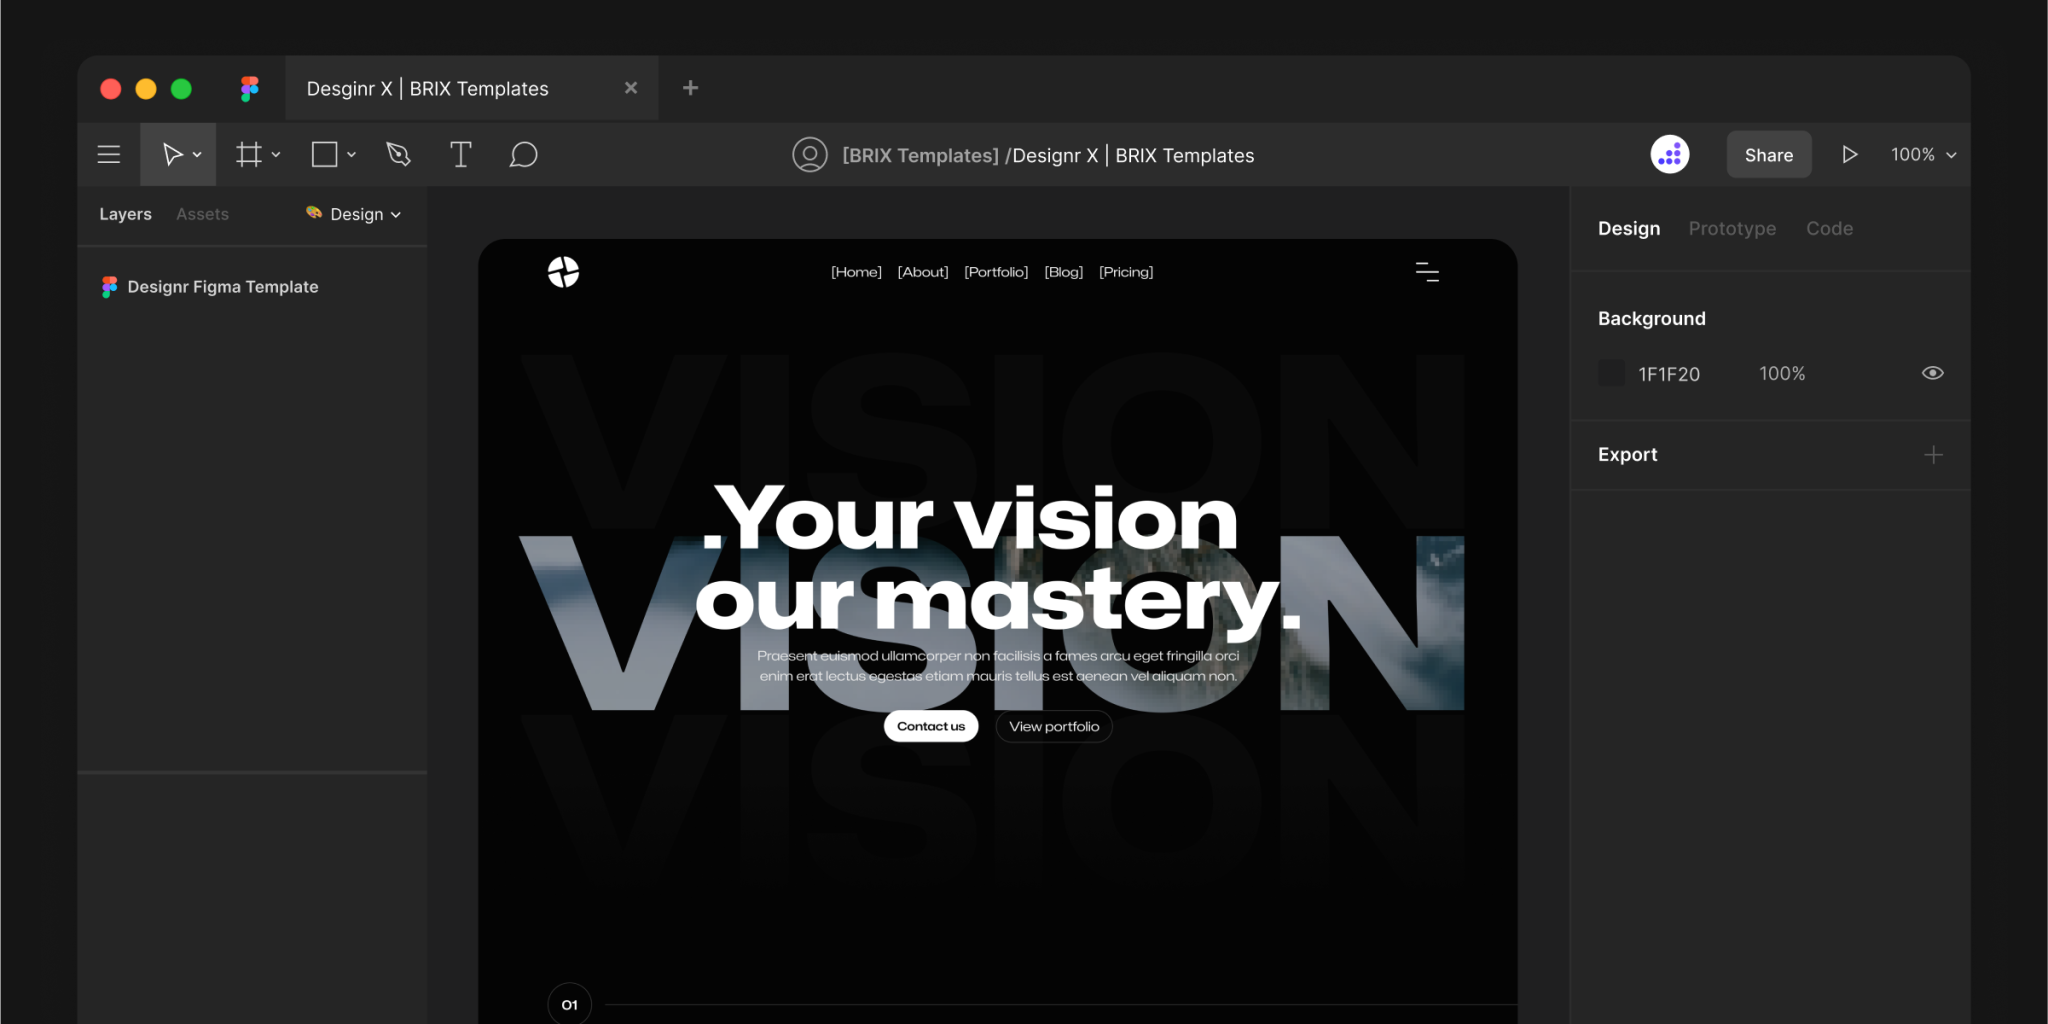
Task: Open the Figma main menu
Action: [x=108, y=154]
